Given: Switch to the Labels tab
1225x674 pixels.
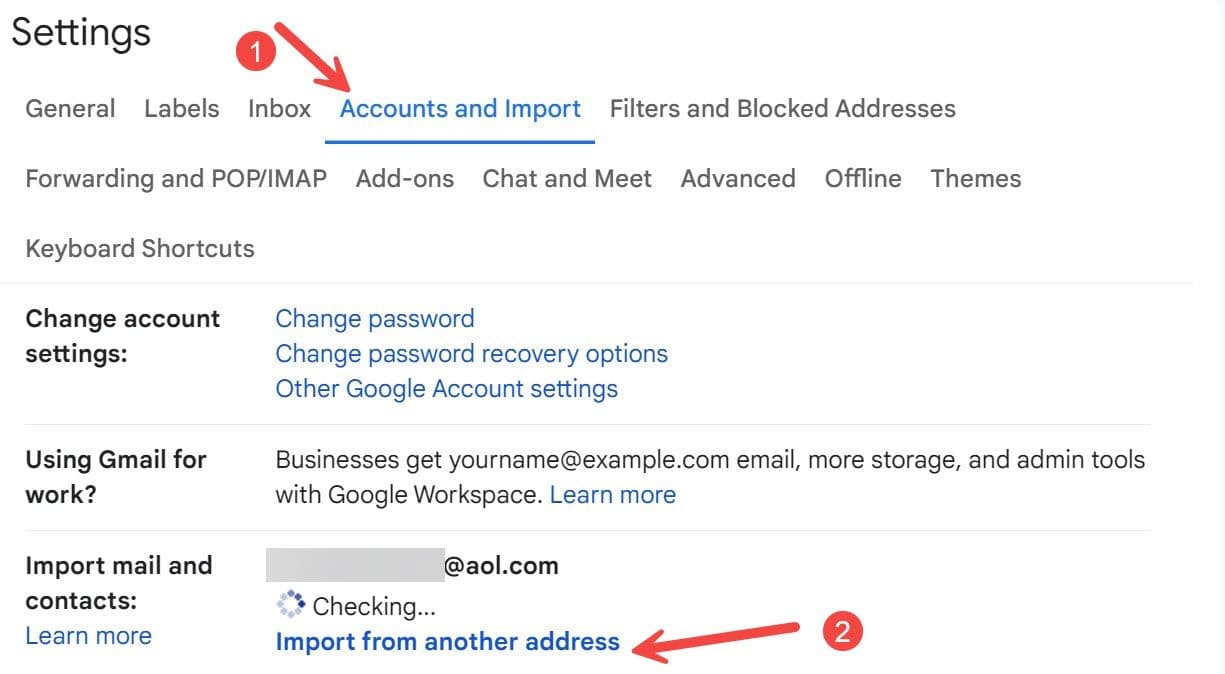Looking at the screenshot, I should (181, 108).
